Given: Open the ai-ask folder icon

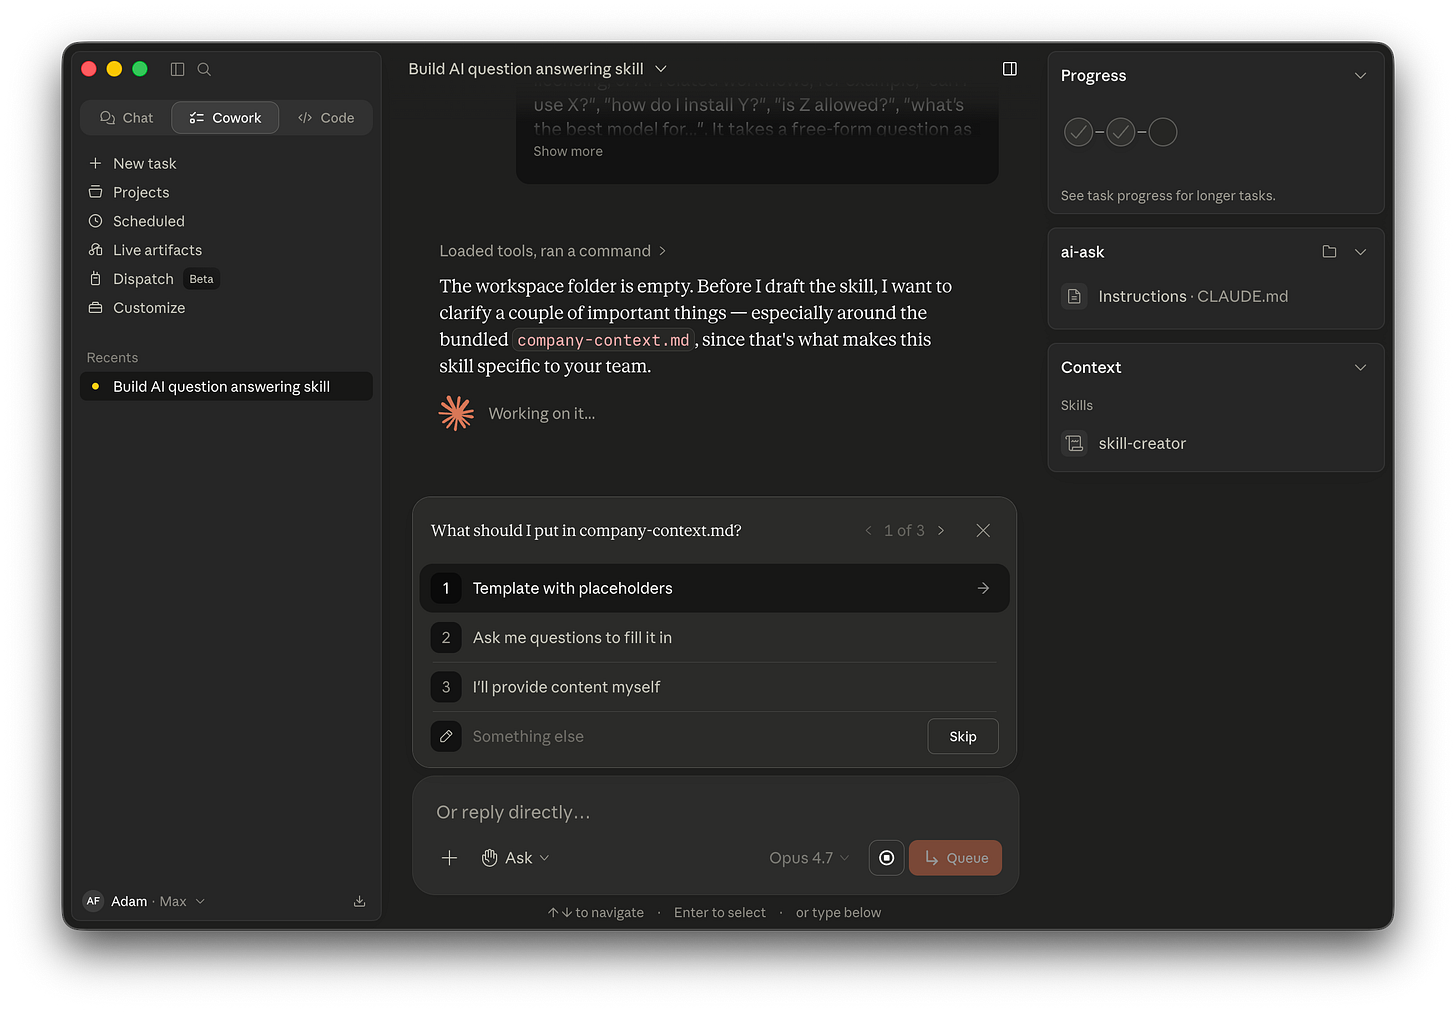Looking at the screenshot, I should pos(1329,252).
